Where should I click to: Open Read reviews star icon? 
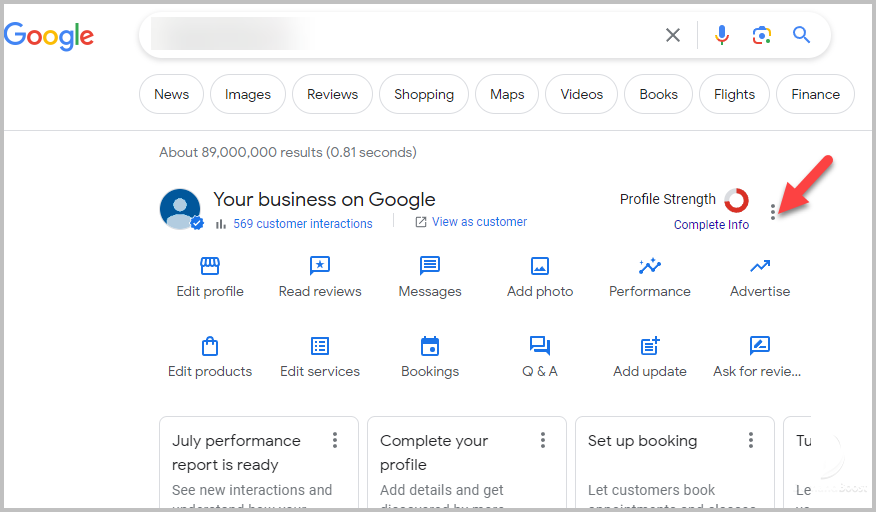click(x=320, y=266)
